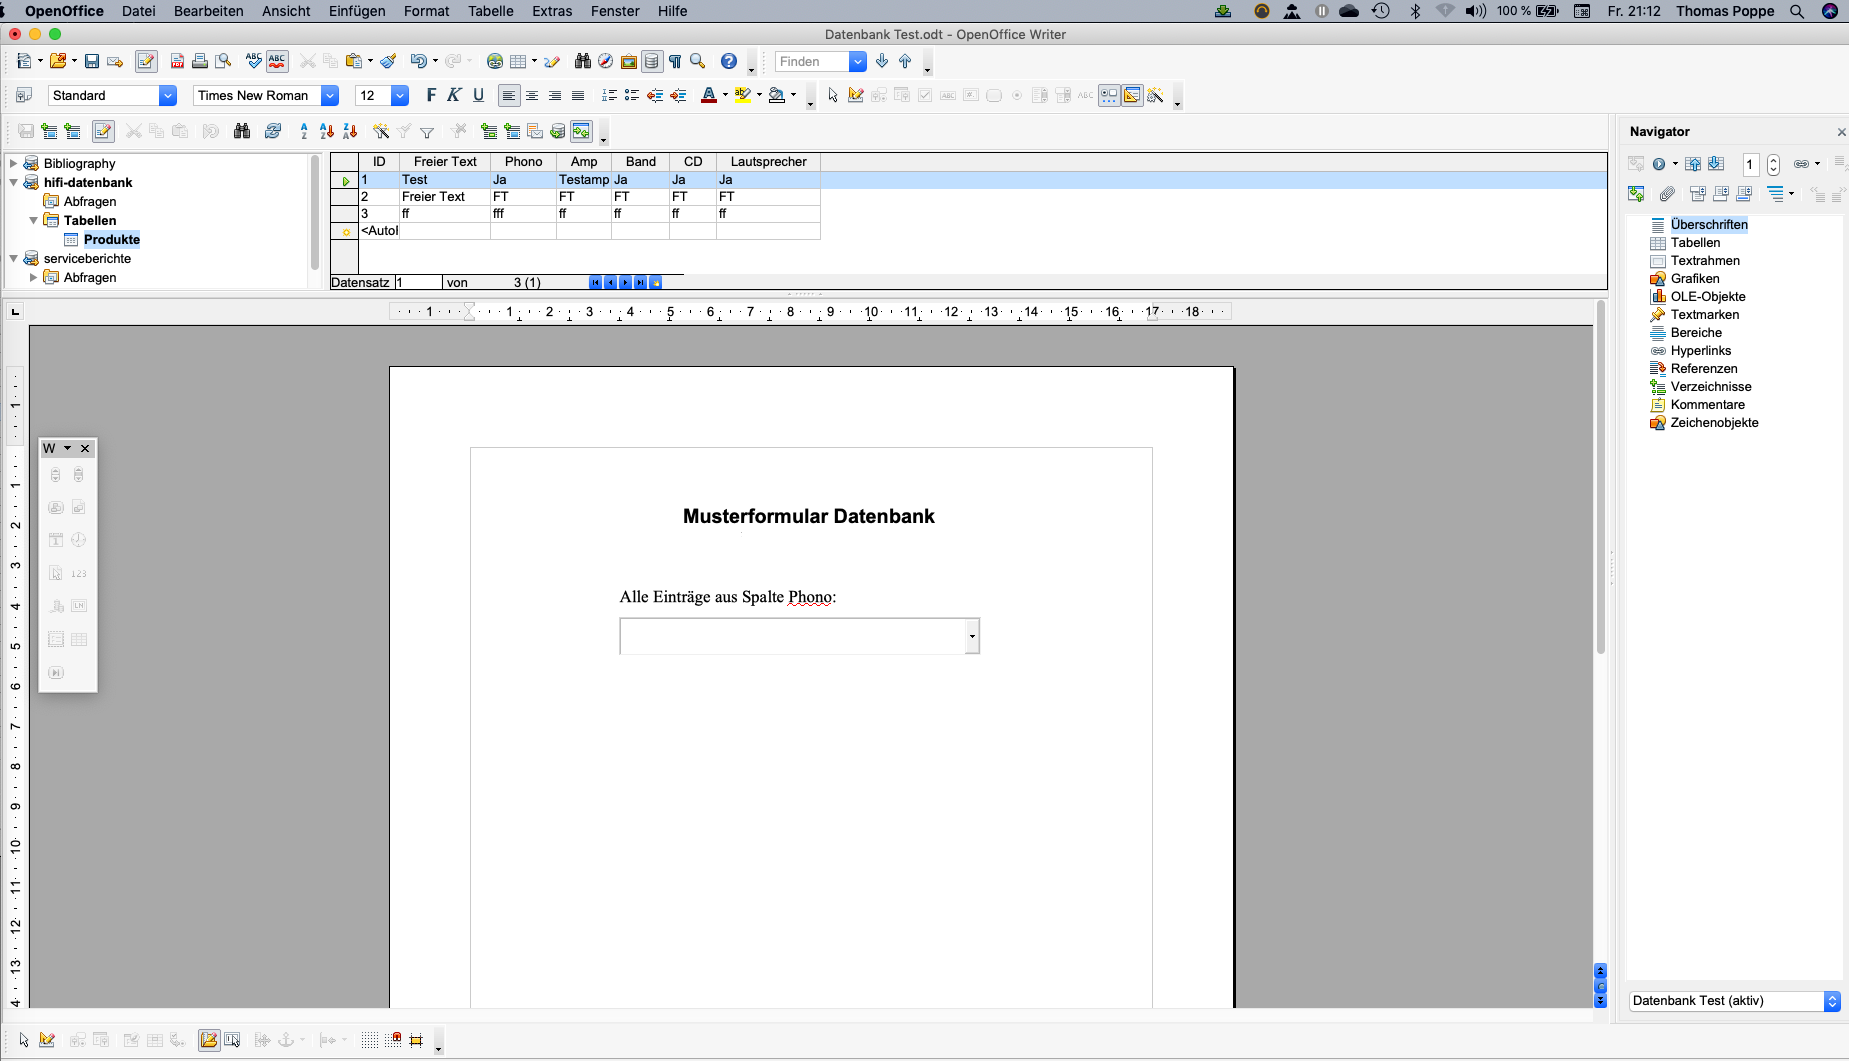The width and height of the screenshot is (1849, 1061).
Task: Toggle Bold formatting (F button)
Action: point(431,96)
